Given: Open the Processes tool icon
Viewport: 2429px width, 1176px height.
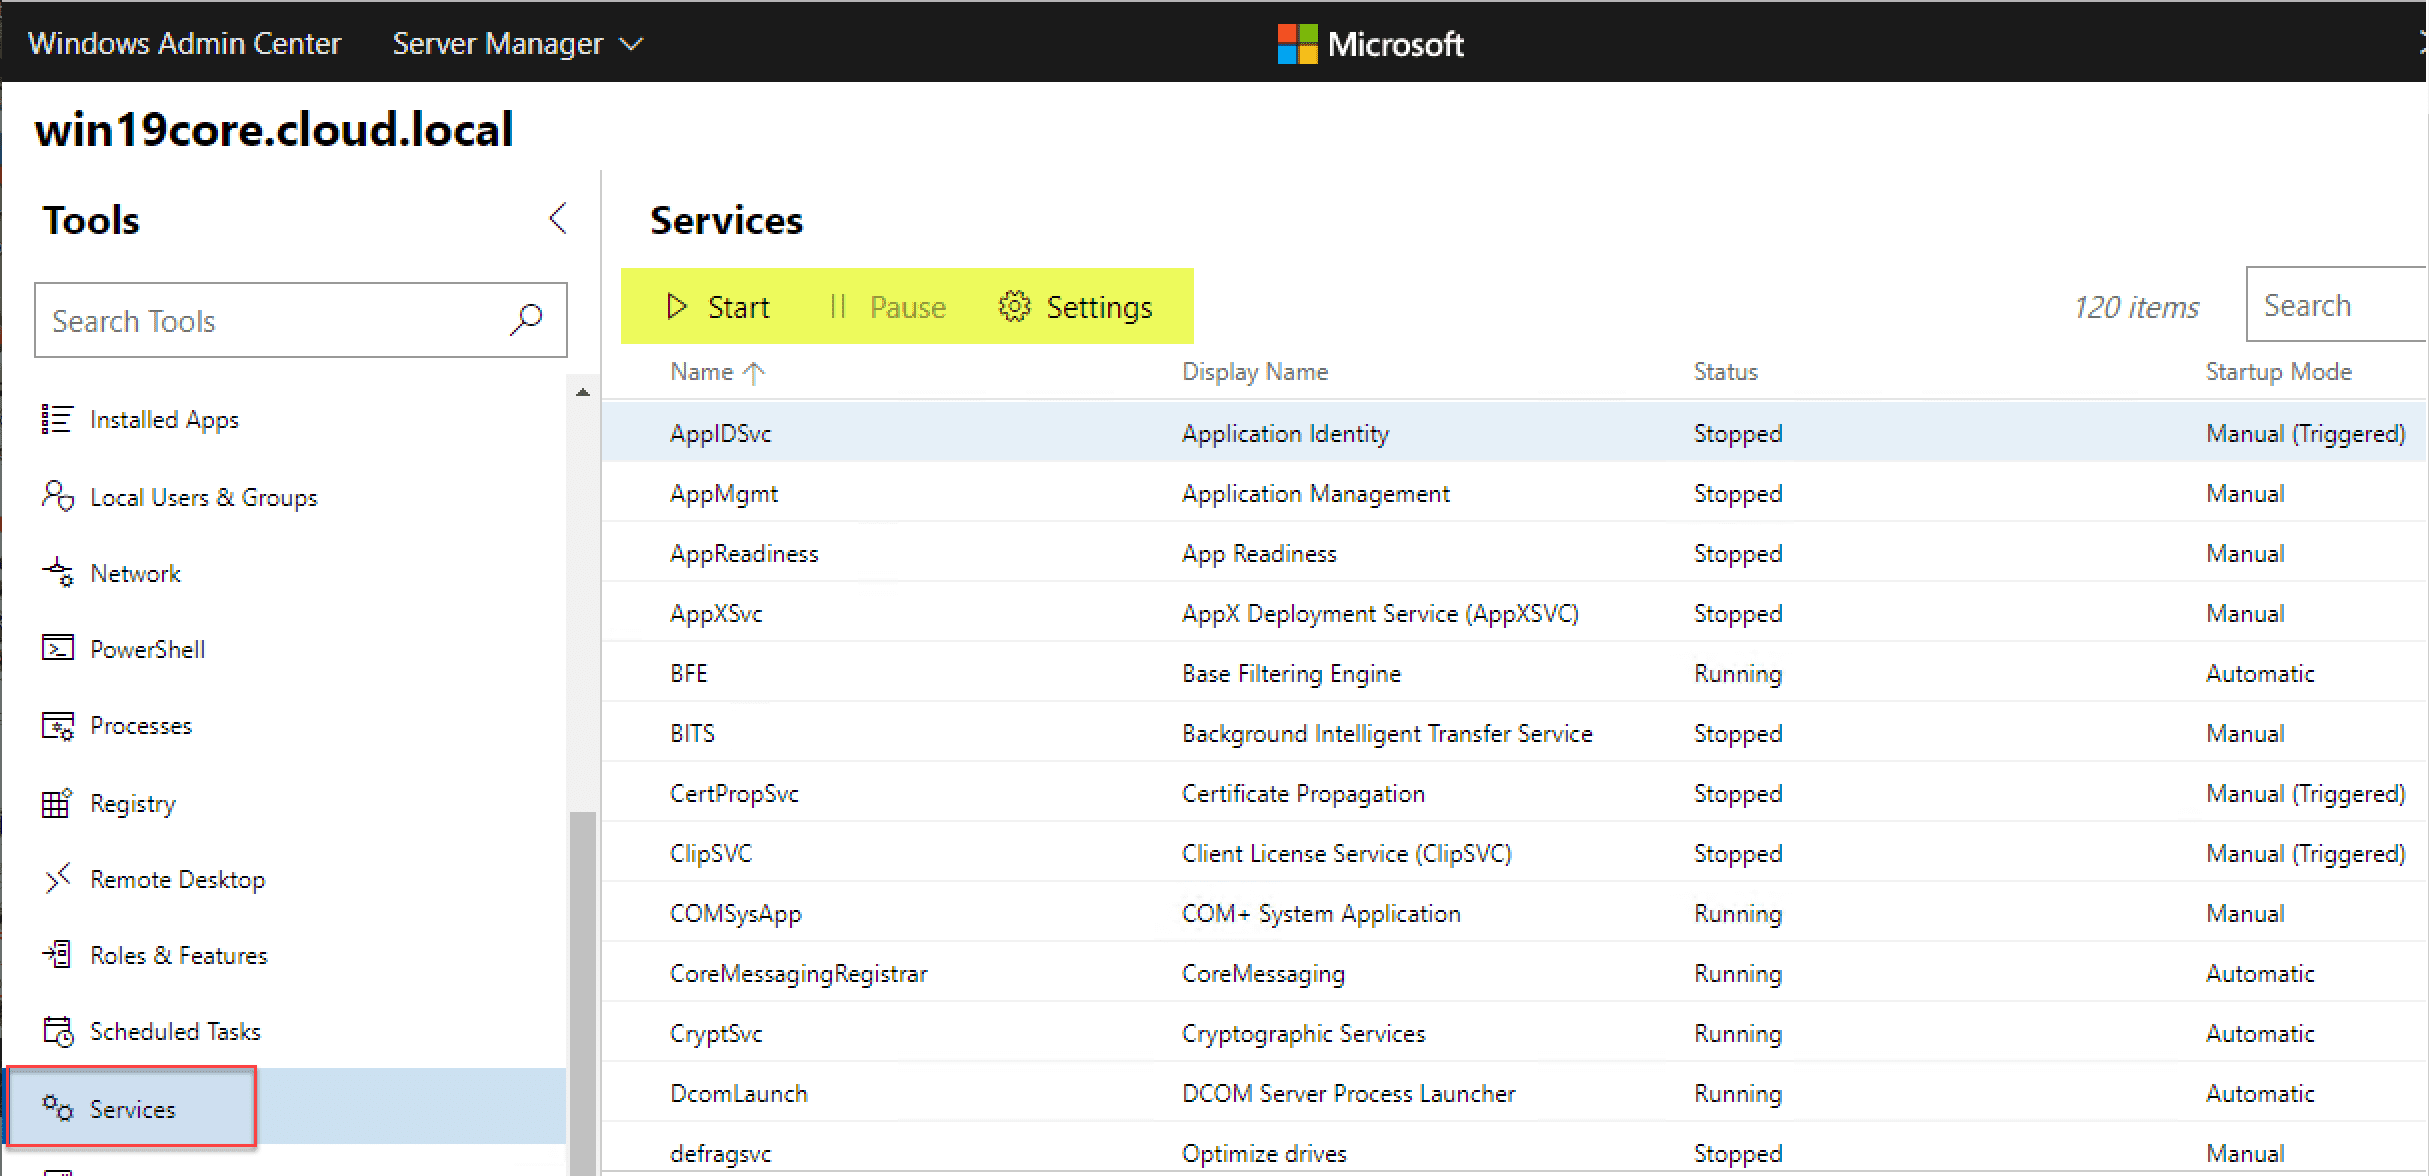Looking at the screenshot, I should [57, 726].
